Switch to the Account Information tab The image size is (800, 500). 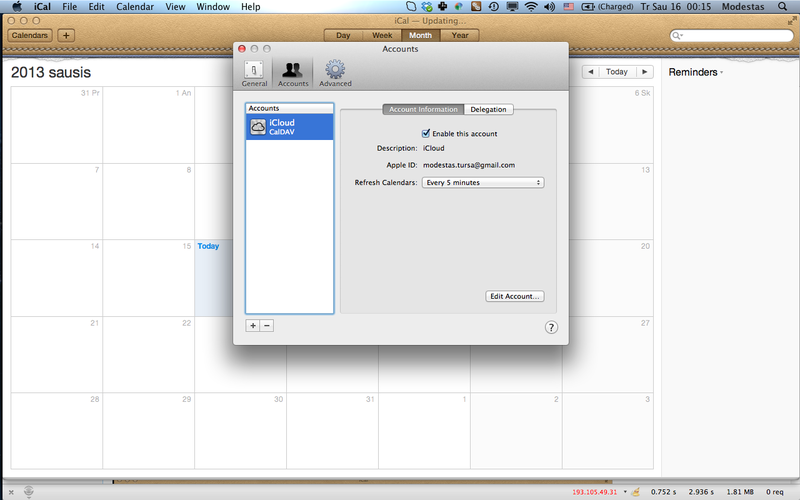click(423, 109)
